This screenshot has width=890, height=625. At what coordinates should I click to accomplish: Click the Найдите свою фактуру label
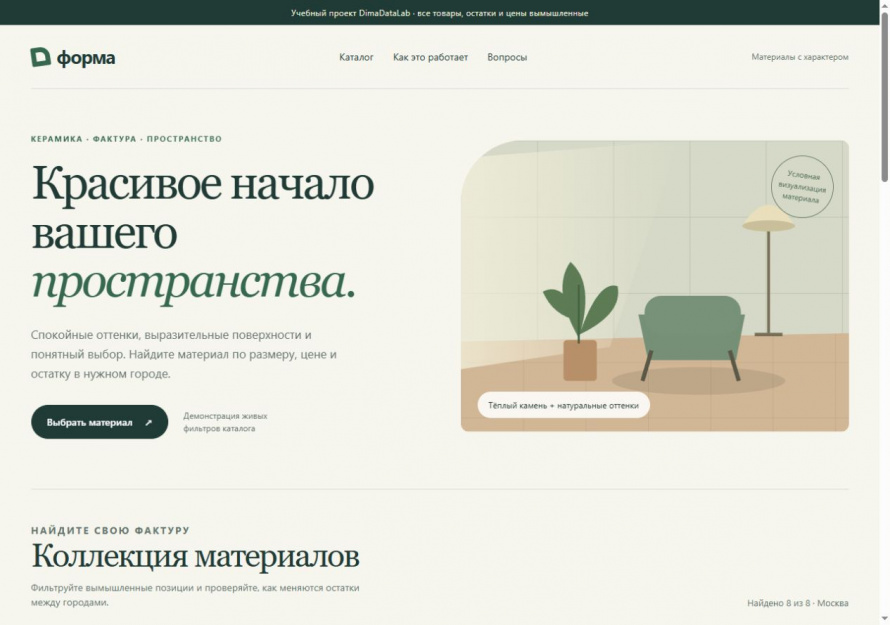[110, 531]
